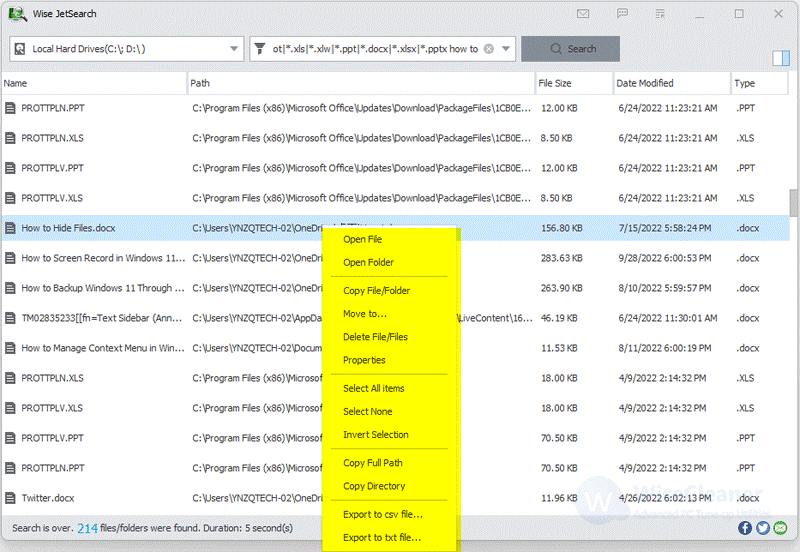Viewport: 800px width, 552px height.
Task: Open the Facebook share icon
Action: tap(745, 528)
